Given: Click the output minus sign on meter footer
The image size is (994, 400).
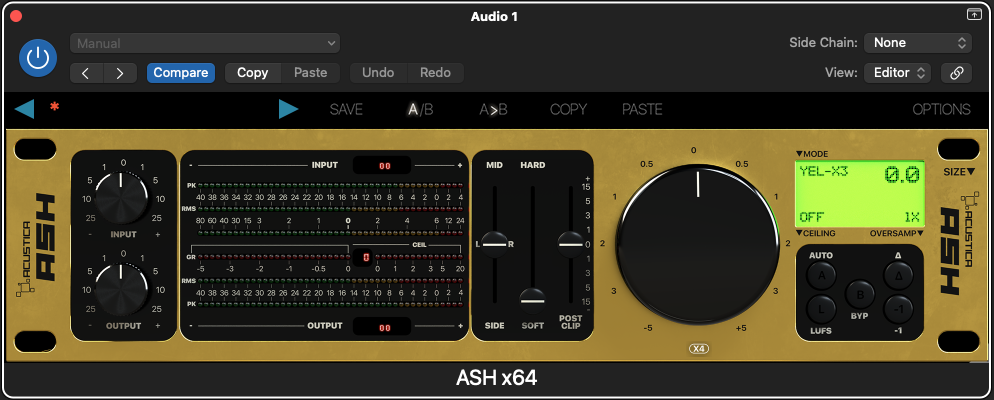Looking at the screenshot, I should (x=191, y=326).
